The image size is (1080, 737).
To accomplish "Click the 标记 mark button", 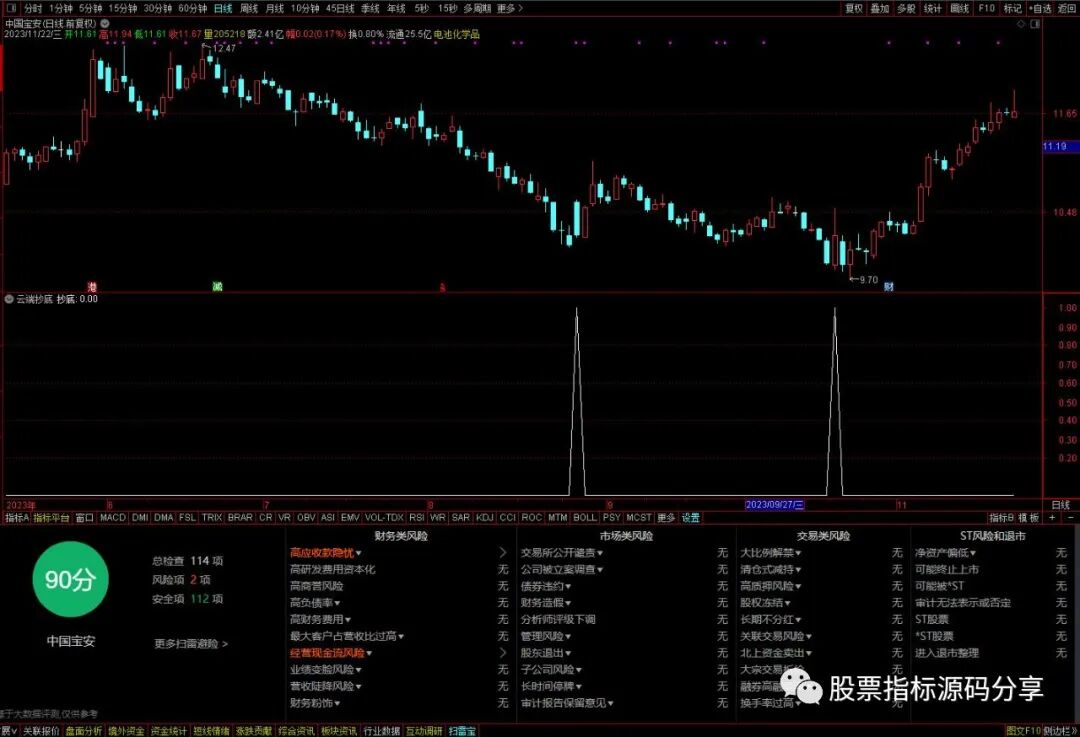I will [1012, 8].
